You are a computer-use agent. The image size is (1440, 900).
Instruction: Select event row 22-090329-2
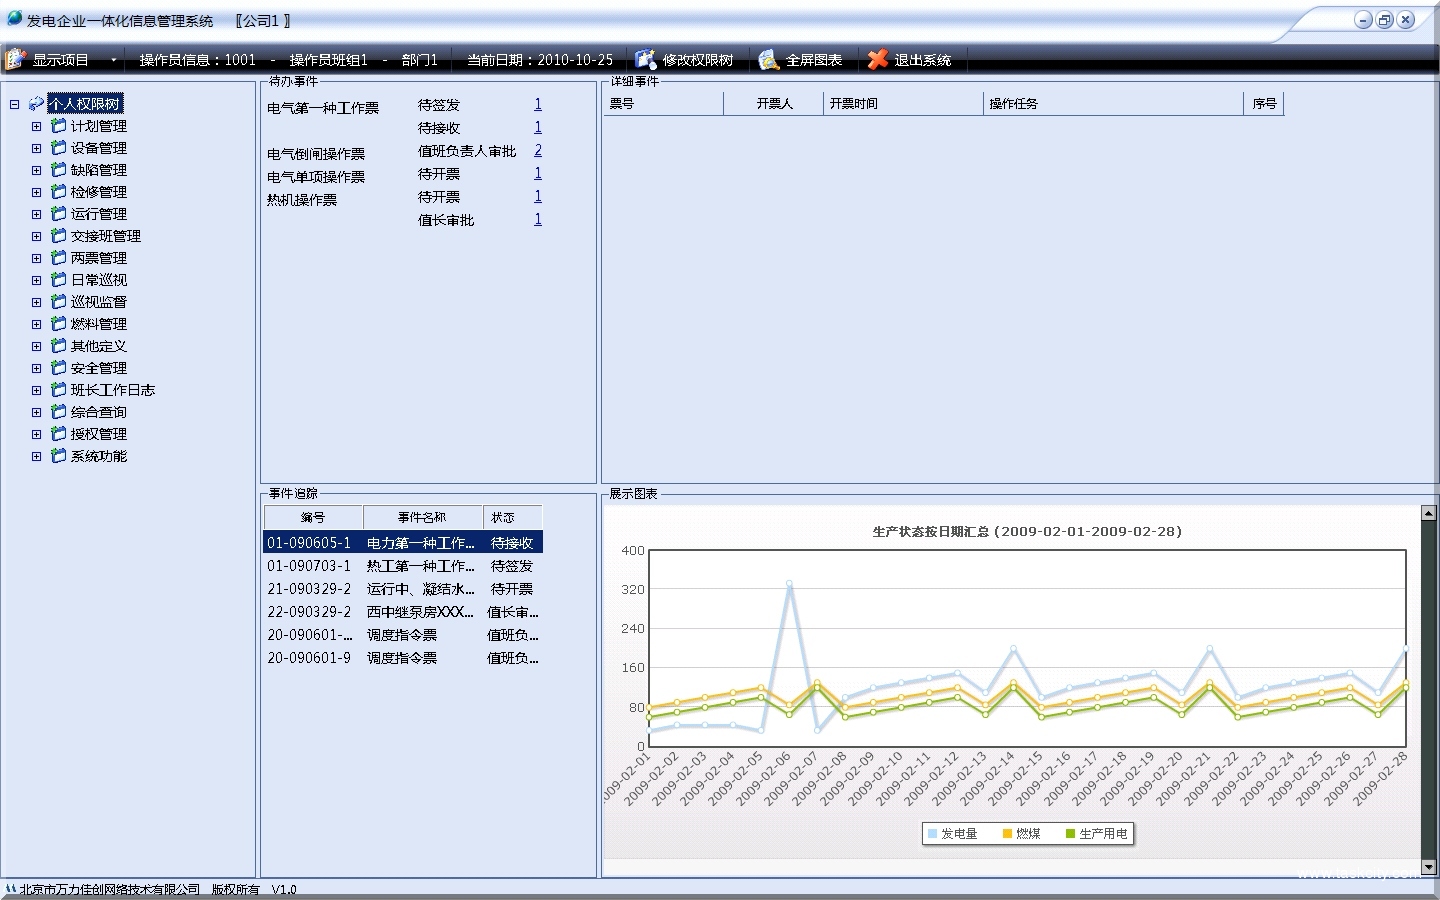click(403, 611)
